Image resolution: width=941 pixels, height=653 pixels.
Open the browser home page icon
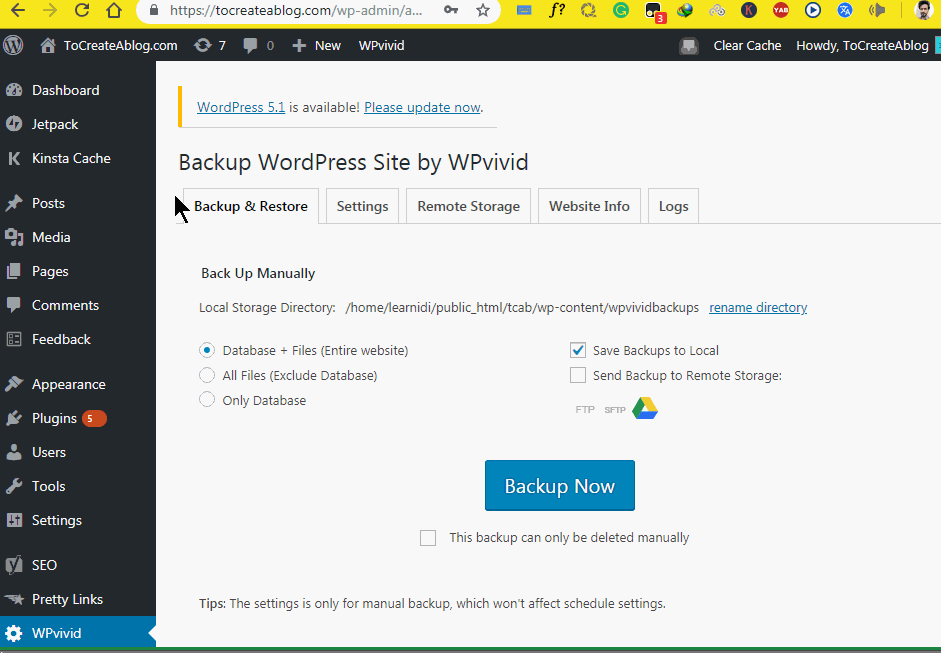[x=114, y=10]
